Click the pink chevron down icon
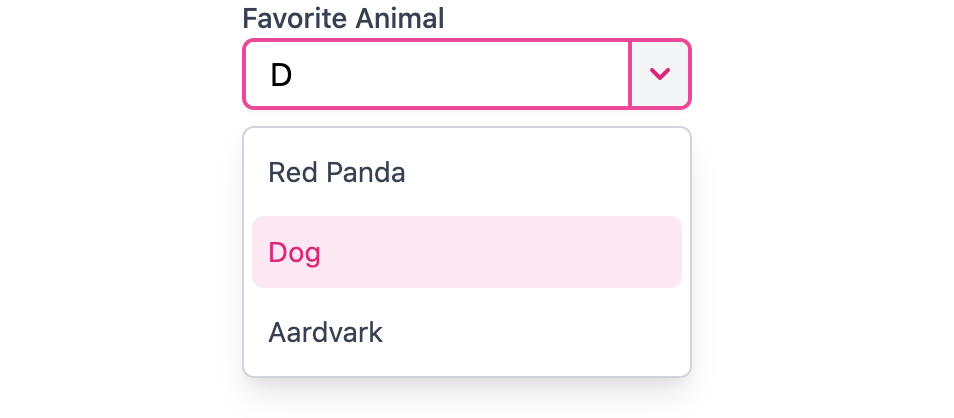The width and height of the screenshot is (954, 418). [x=659, y=74]
